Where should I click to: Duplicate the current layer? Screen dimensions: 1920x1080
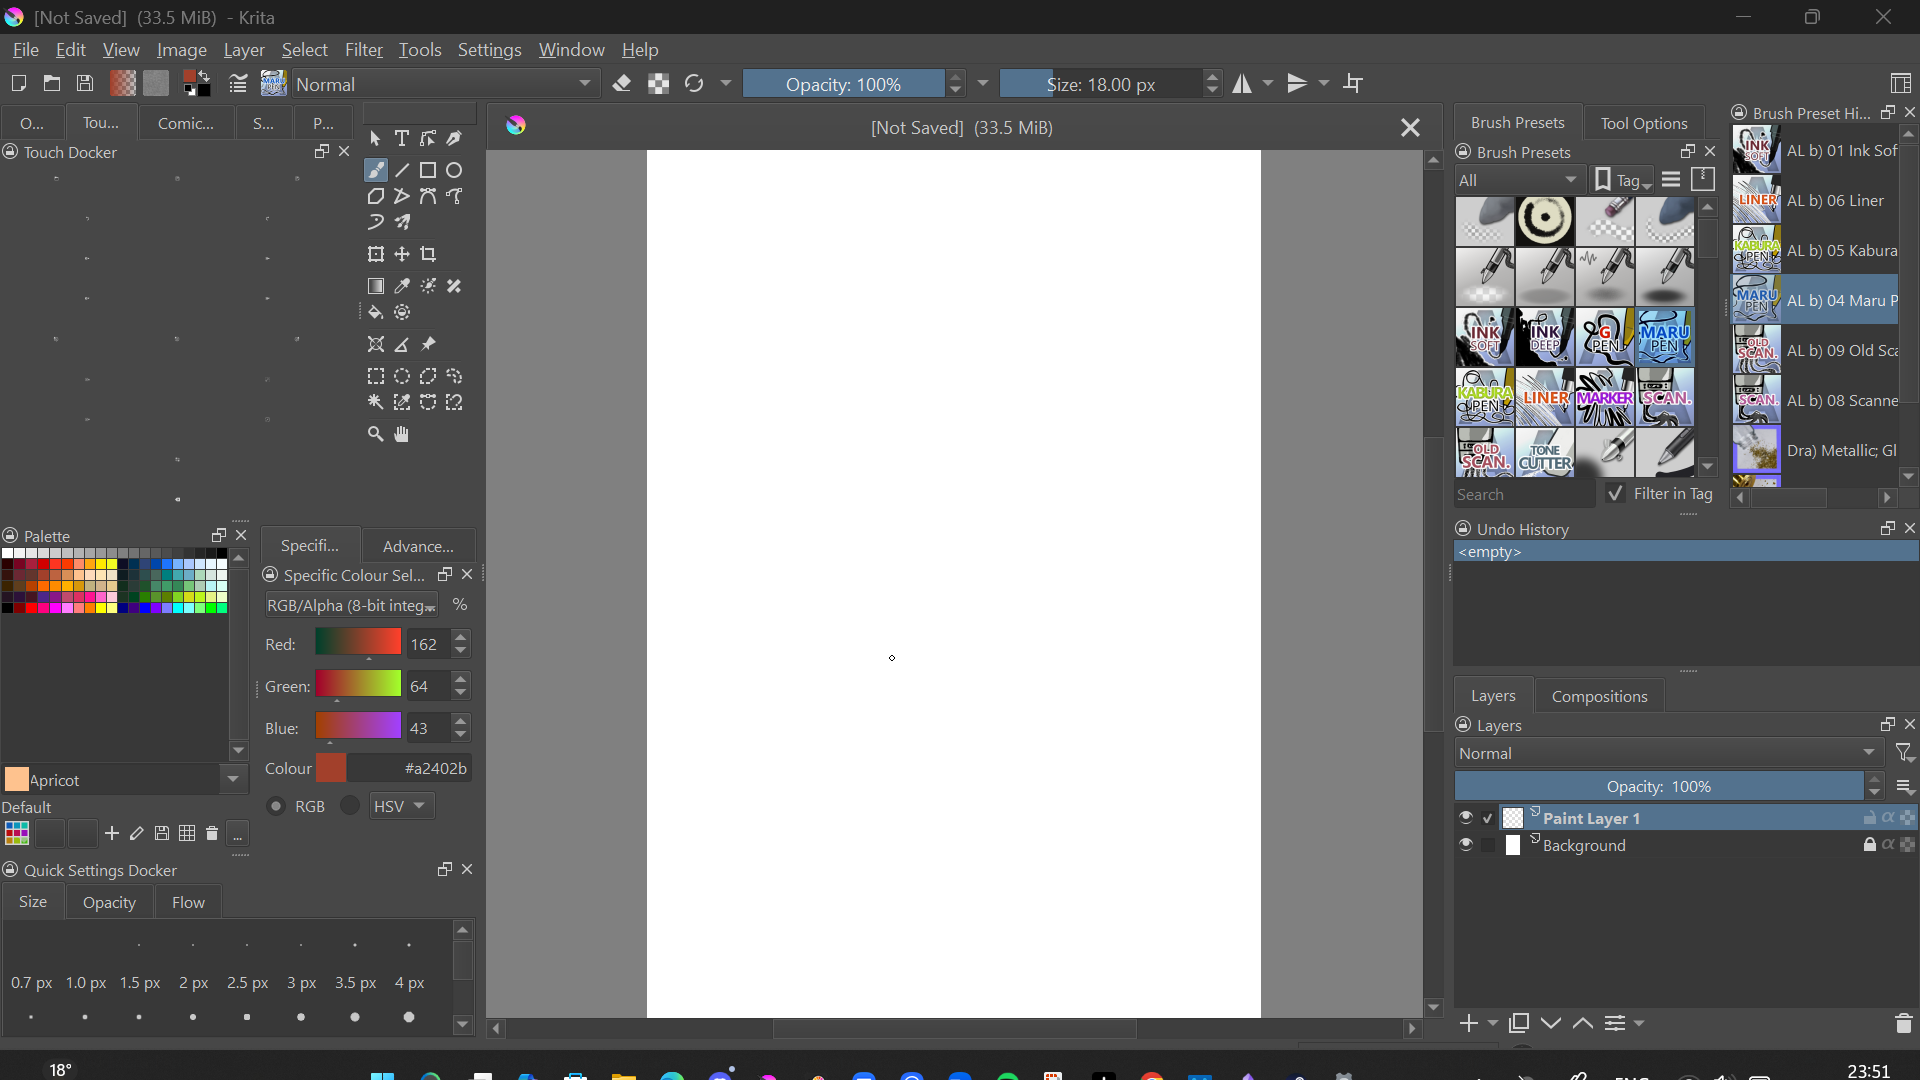[x=1519, y=1024]
